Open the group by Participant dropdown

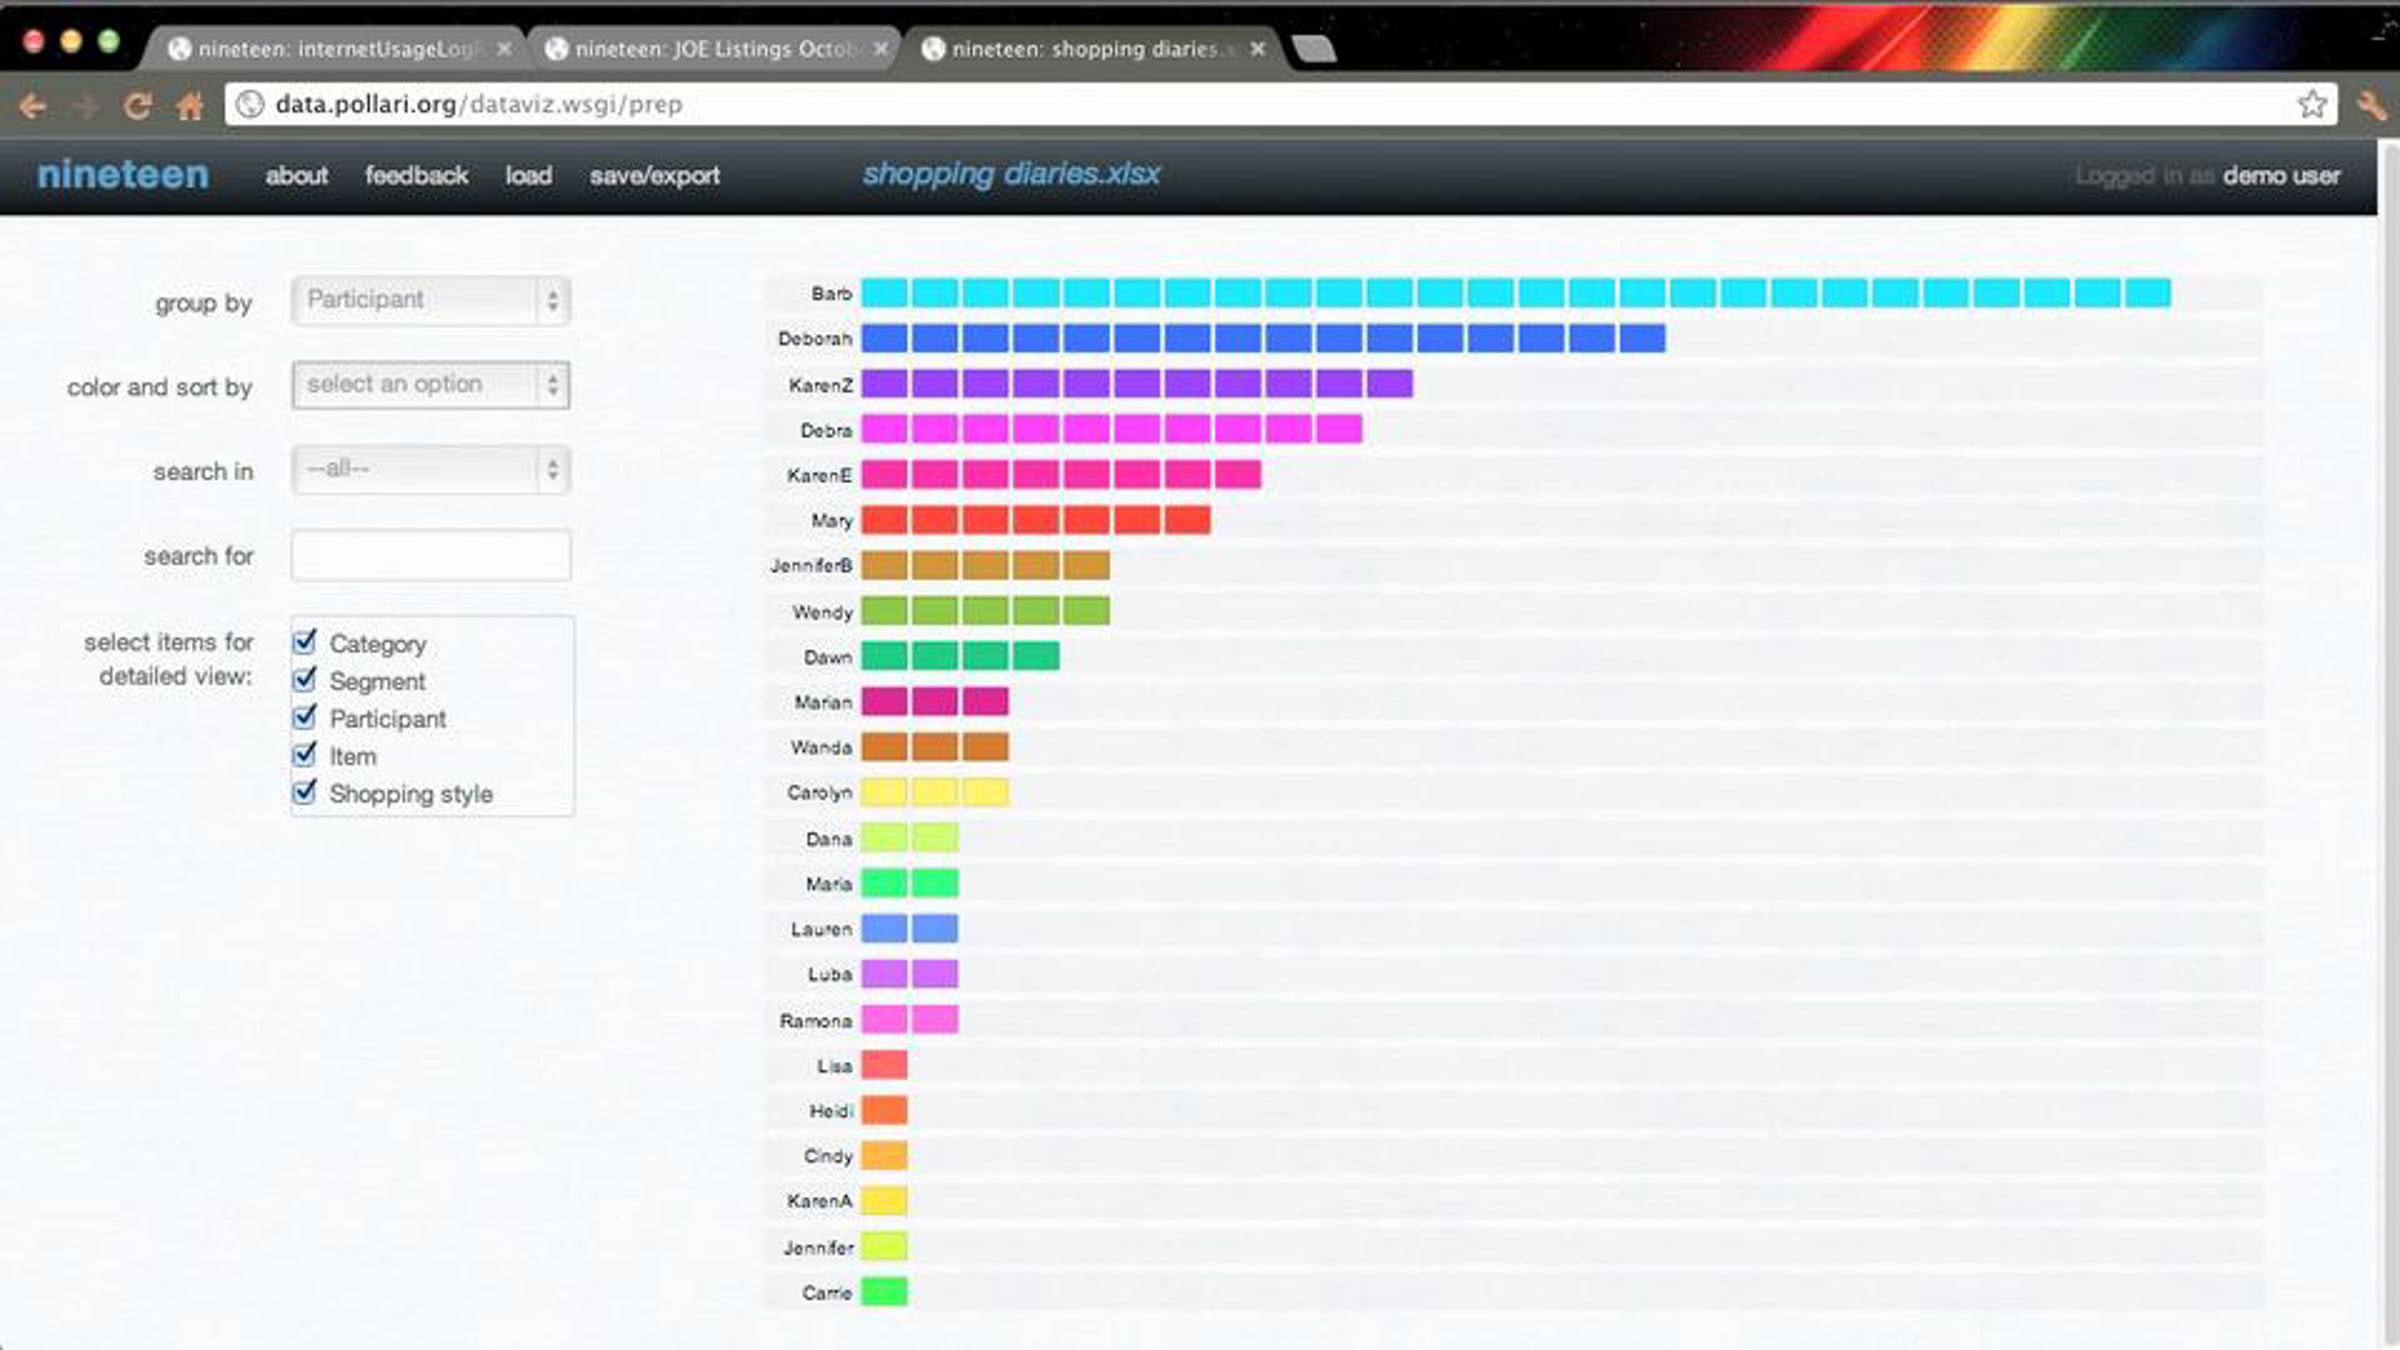tap(431, 300)
